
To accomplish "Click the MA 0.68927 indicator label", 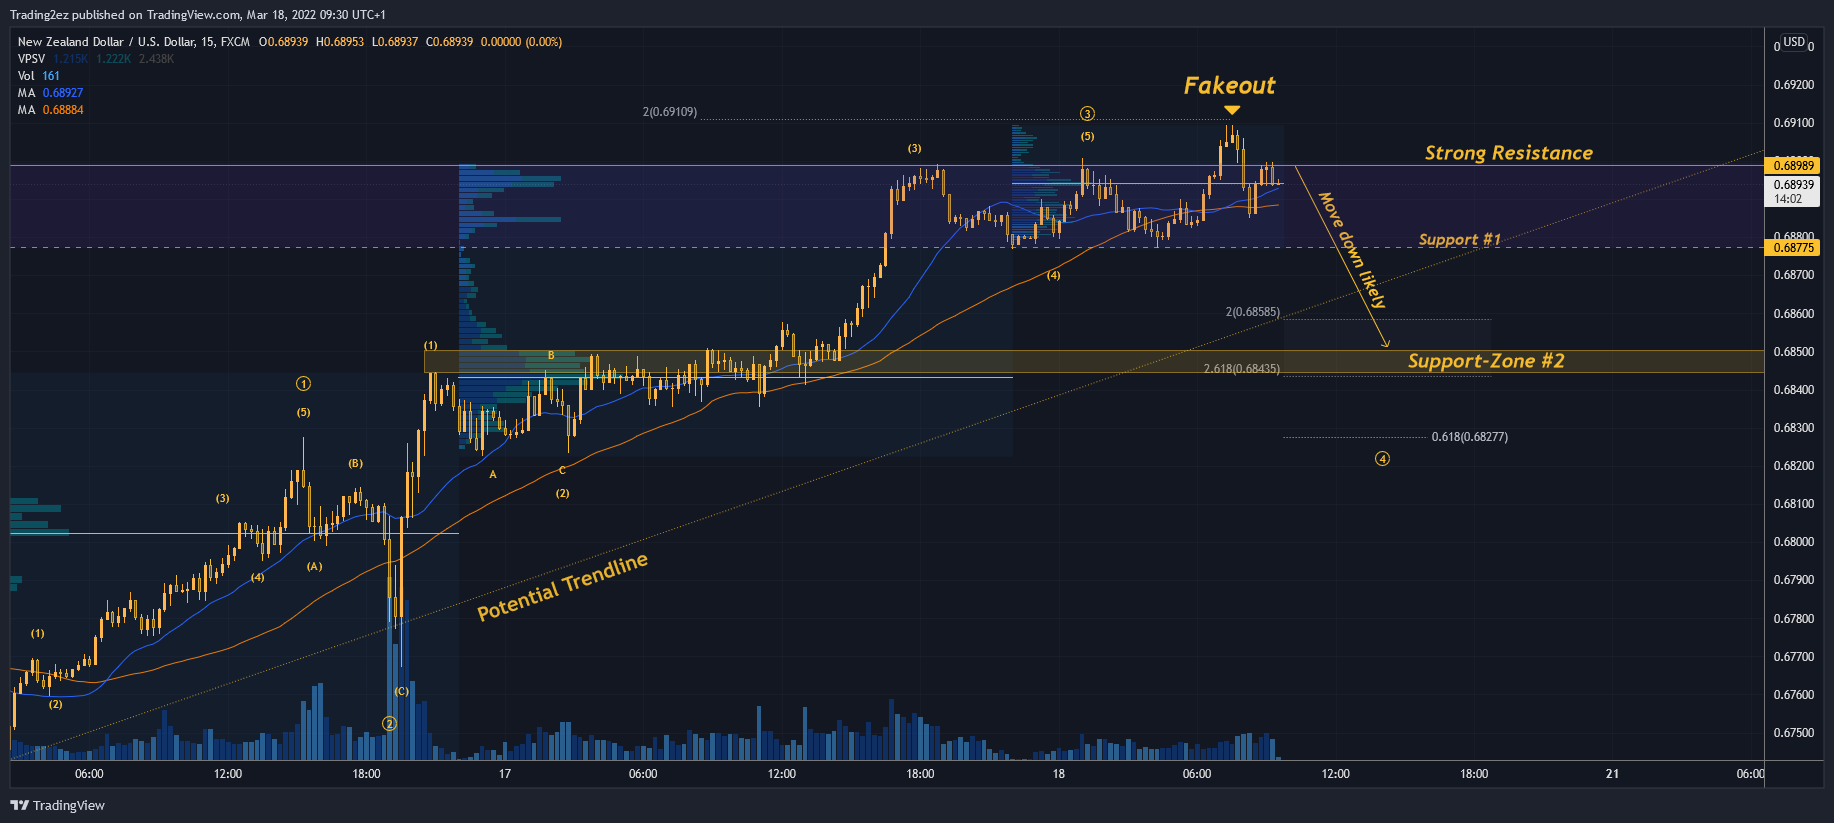I will tap(50, 93).
